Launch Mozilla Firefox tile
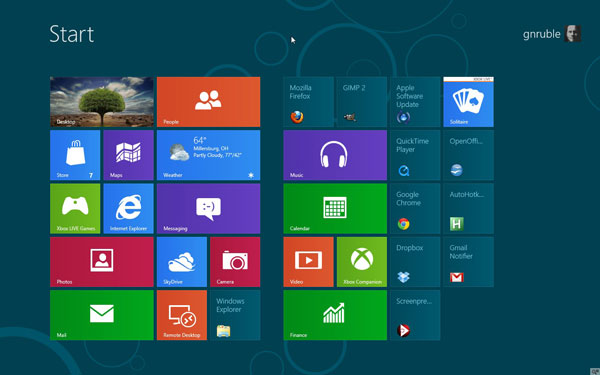This screenshot has height=375, width=600. click(308, 102)
